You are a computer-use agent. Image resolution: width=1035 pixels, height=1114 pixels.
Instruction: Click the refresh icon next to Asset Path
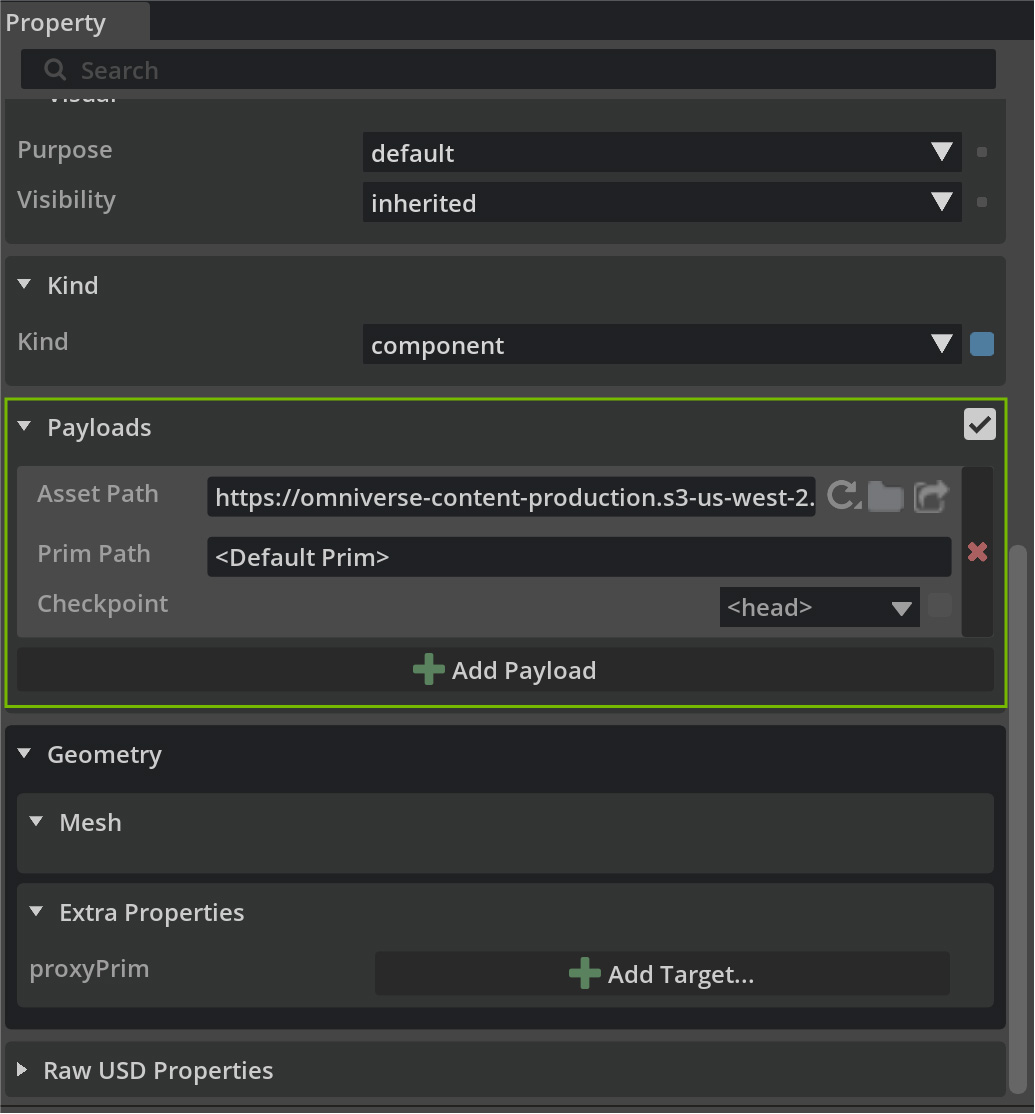pyautogui.click(x=844, y=495)
